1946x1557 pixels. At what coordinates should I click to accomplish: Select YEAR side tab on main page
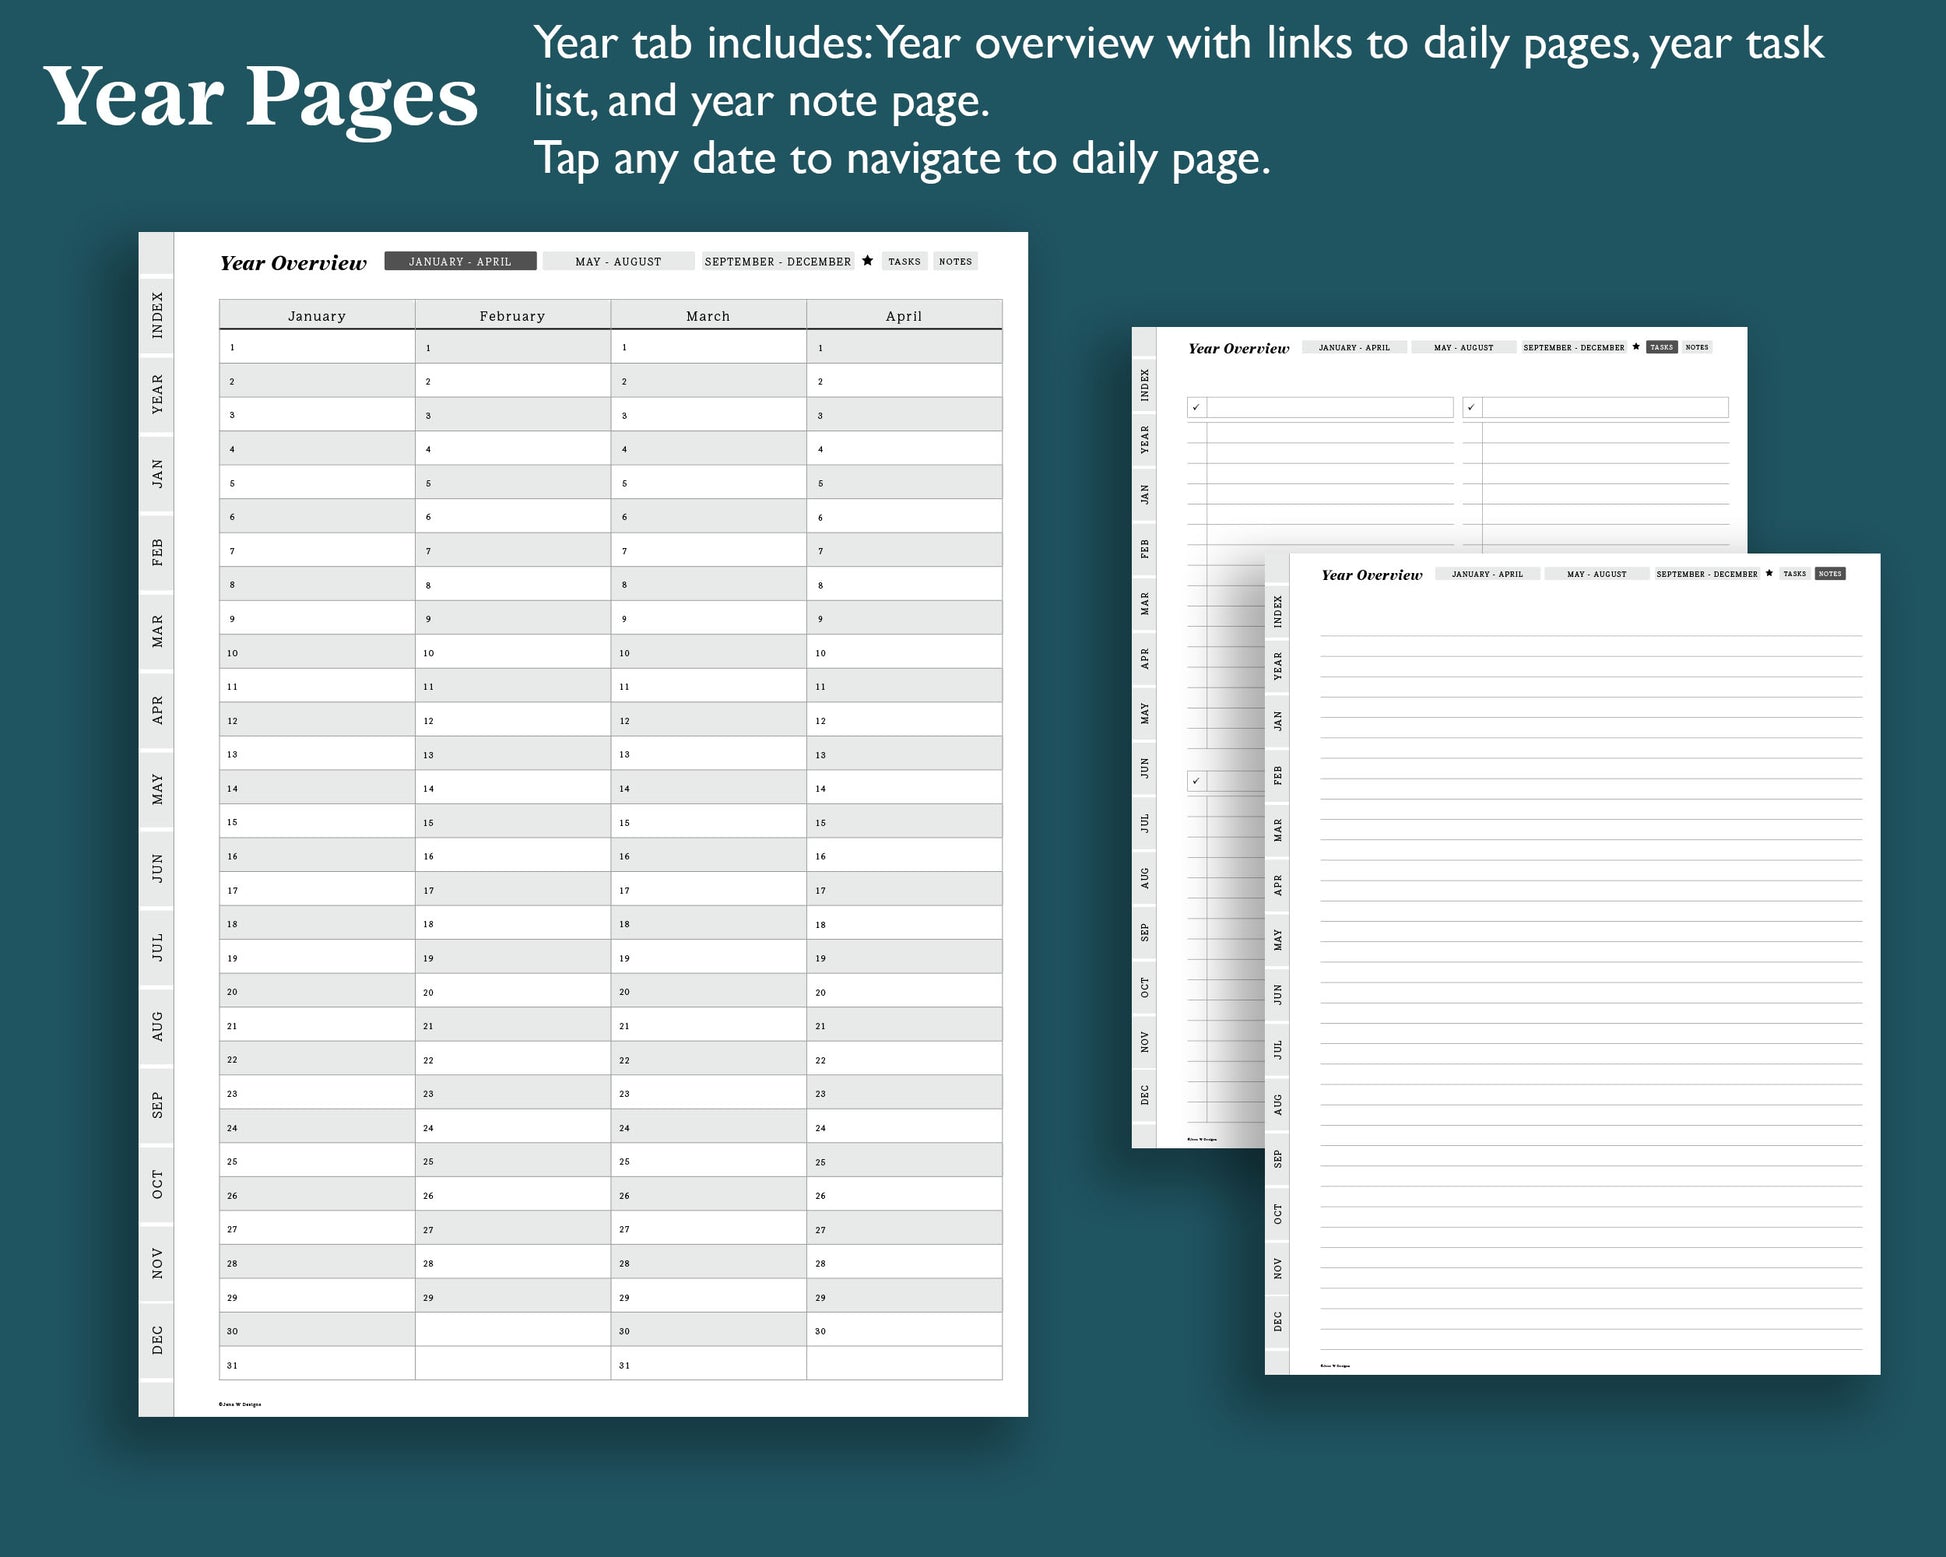tap(157, 394)
